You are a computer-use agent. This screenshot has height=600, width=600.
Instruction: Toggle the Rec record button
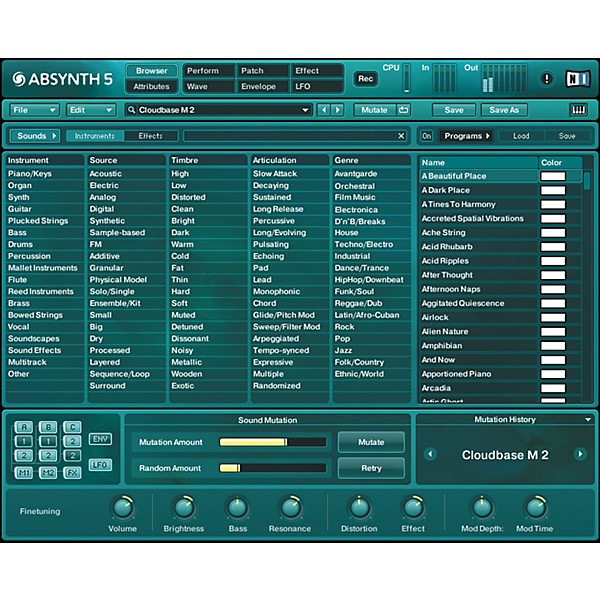pos(365,79)
